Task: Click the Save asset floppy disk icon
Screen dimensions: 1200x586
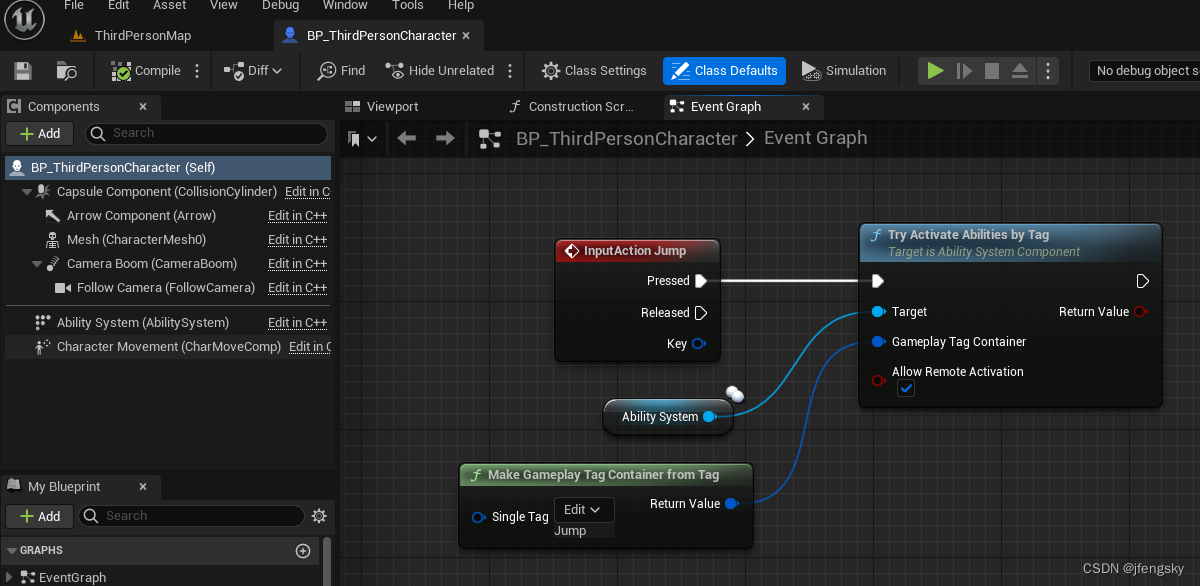Action: point(23,71)
